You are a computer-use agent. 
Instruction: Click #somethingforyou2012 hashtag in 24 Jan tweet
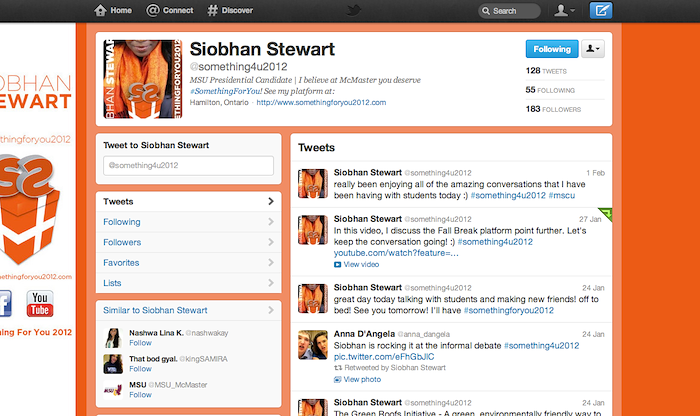click(x=508, y=310)
